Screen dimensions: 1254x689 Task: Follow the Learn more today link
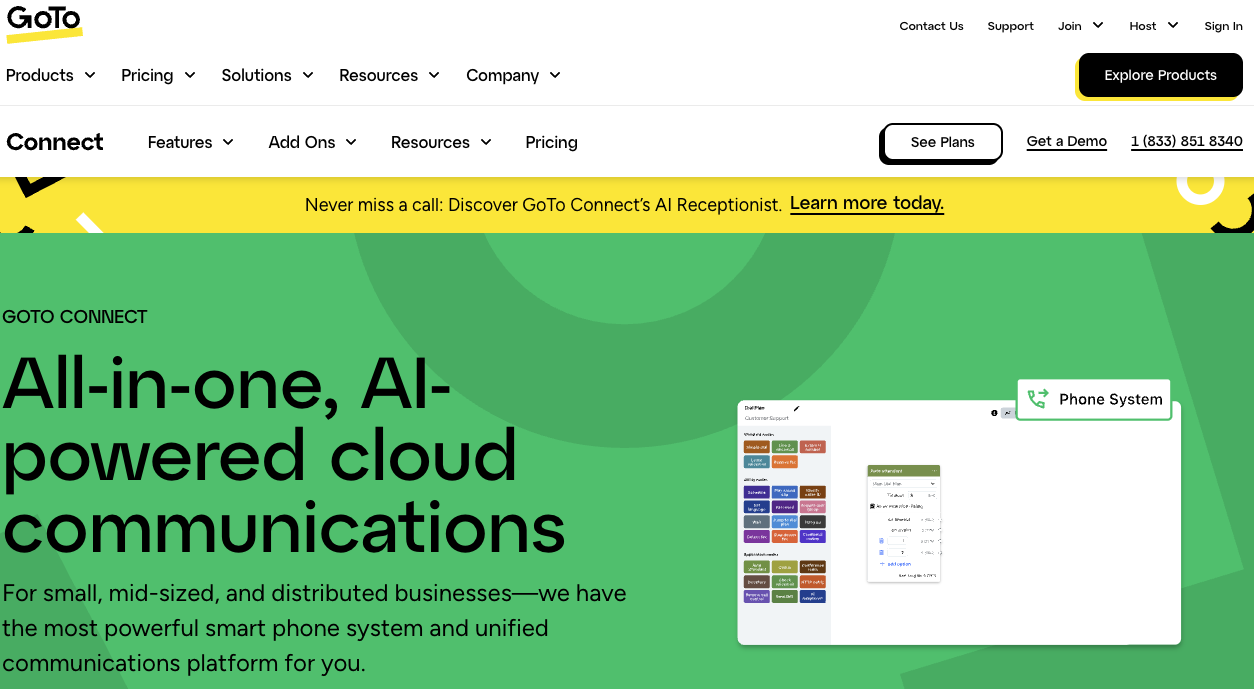coord(867,204)
